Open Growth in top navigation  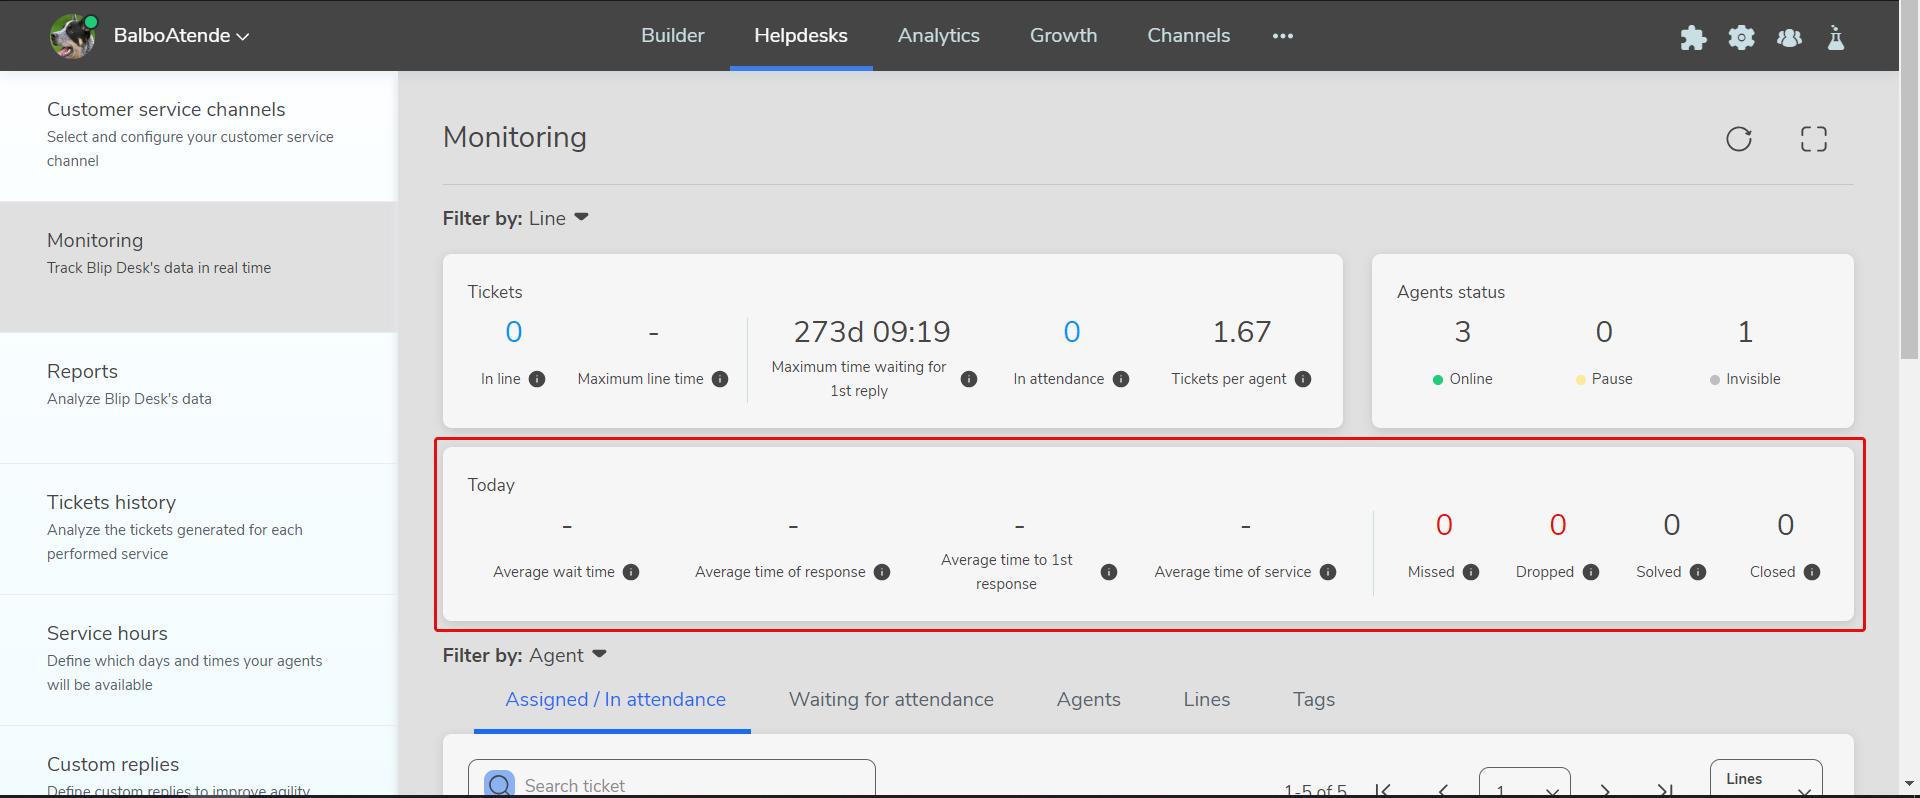pyautogui.click(x=1063, y=35)
